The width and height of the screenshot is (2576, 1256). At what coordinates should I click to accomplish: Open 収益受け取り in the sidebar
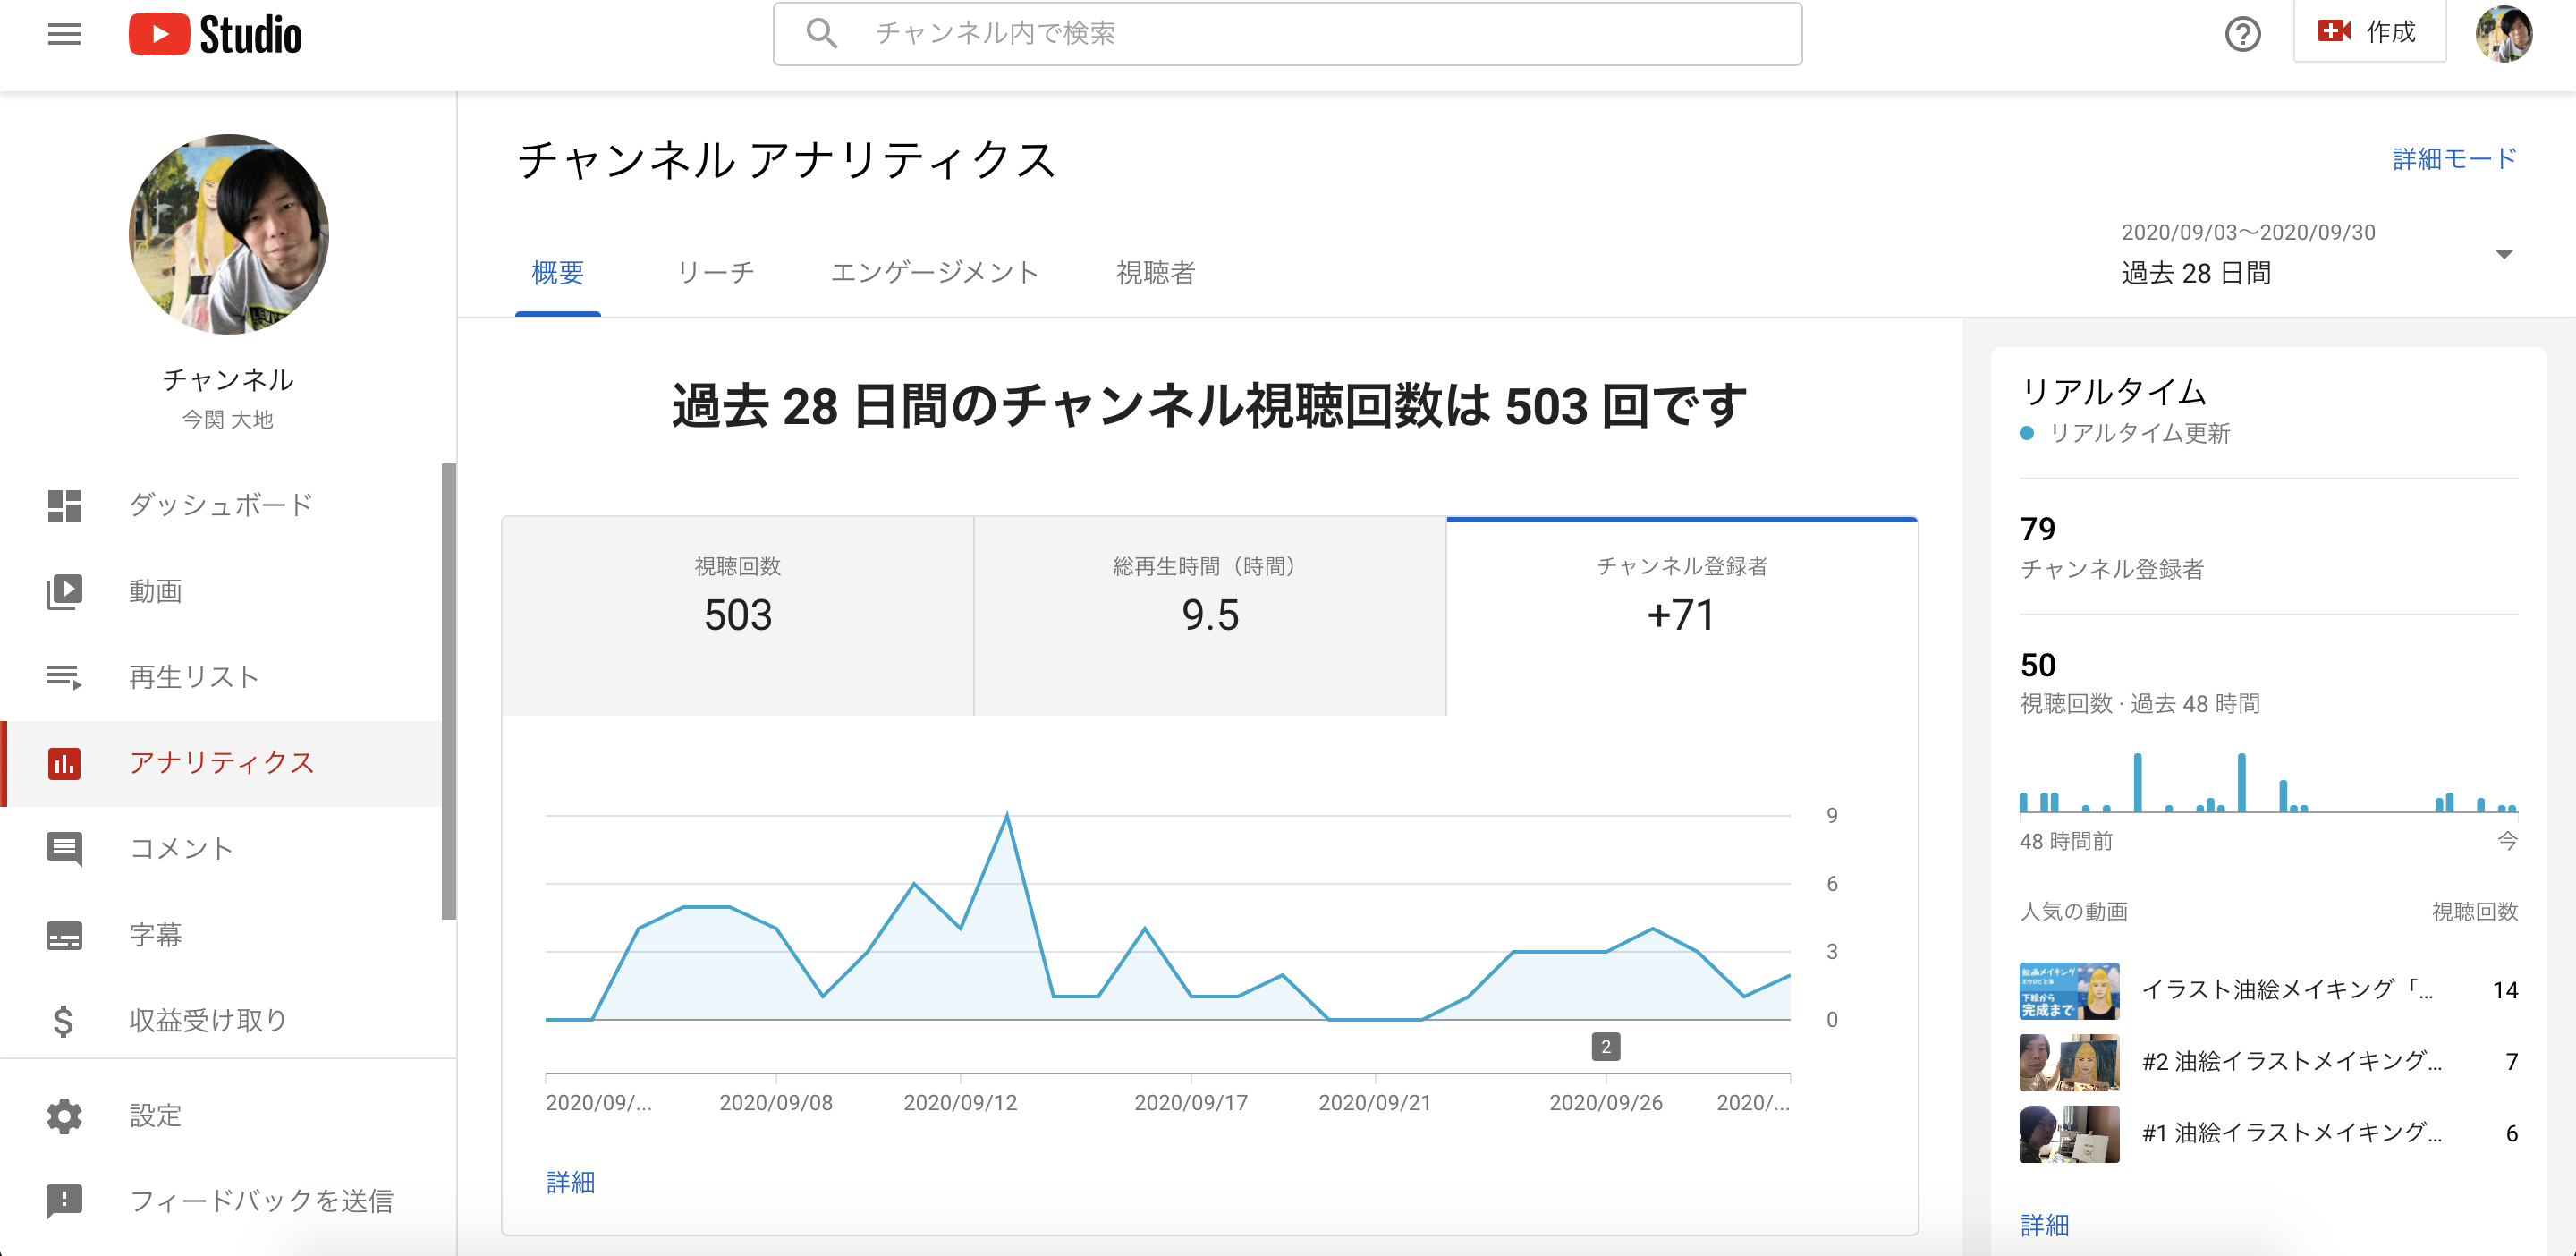pyautogui.click(x=221, y=1020)
